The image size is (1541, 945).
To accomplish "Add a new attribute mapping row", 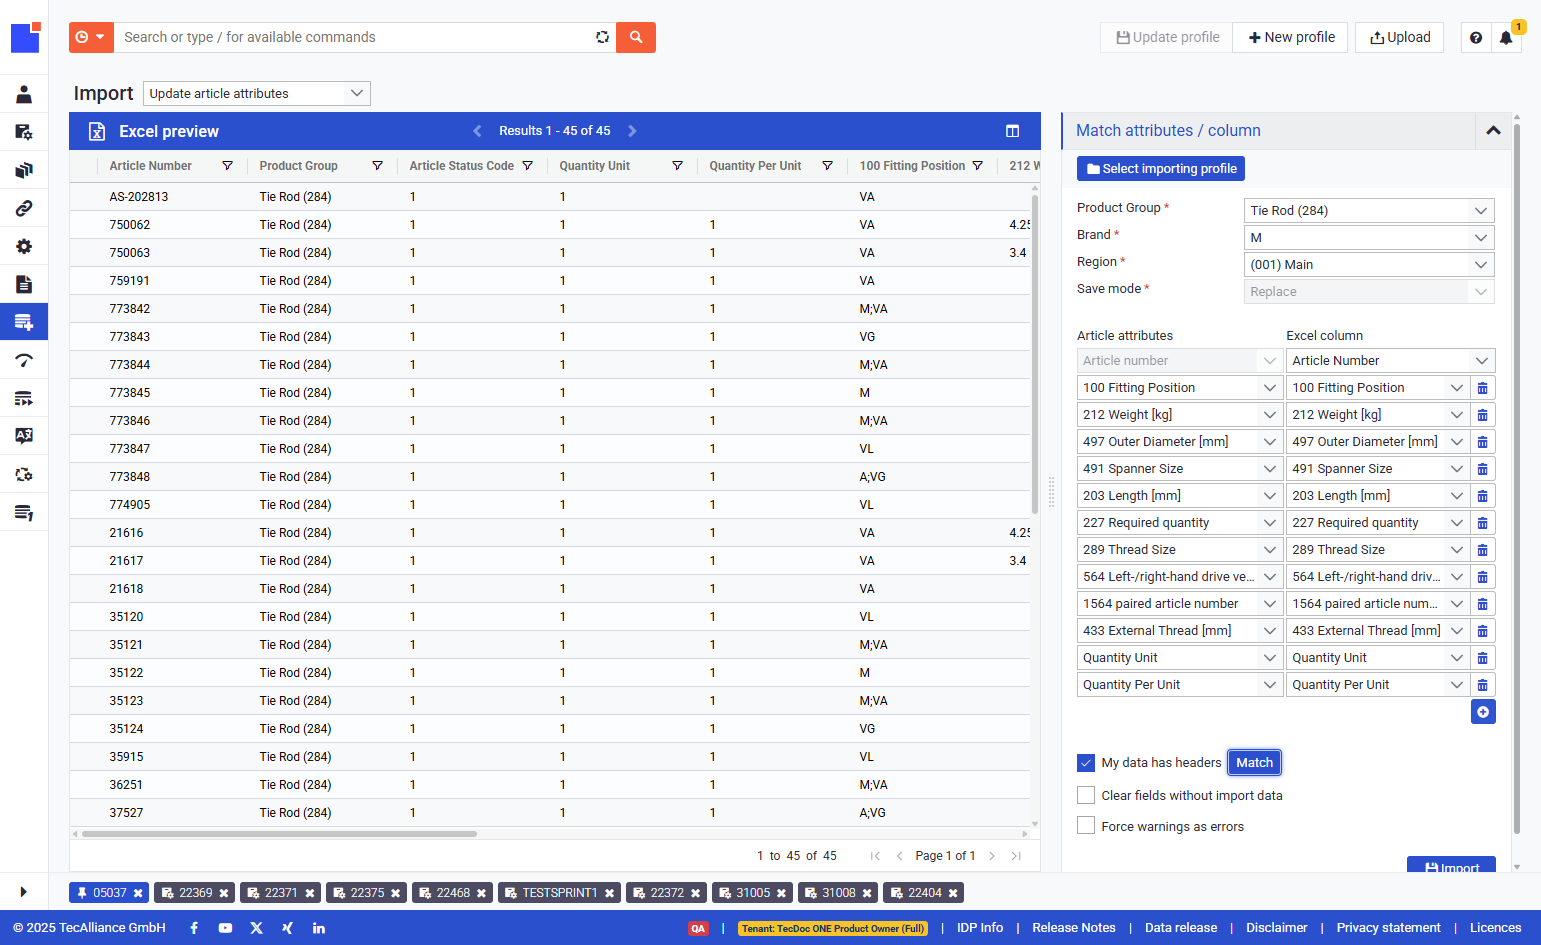I will (x=1483, y=712).
